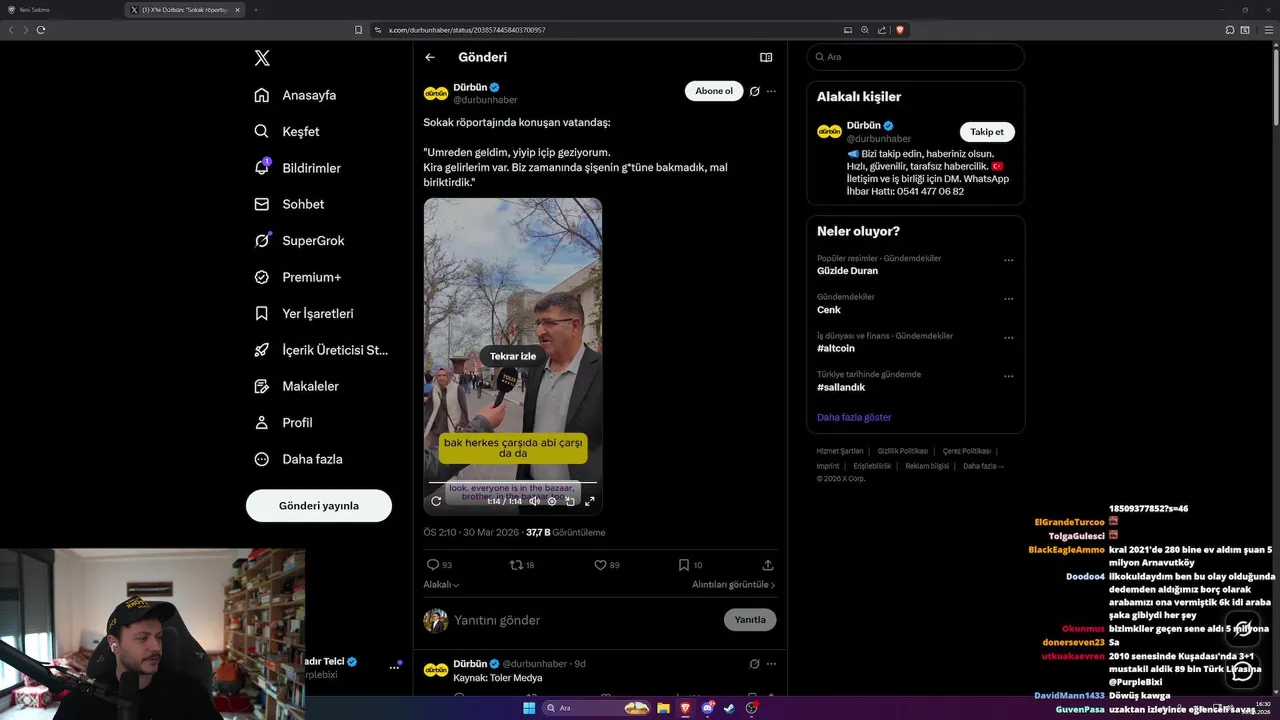Image resolution: width=1280 pixels, height=720 pixels.
Task: Open Bildirimler notifications
Action: point(297,168)
